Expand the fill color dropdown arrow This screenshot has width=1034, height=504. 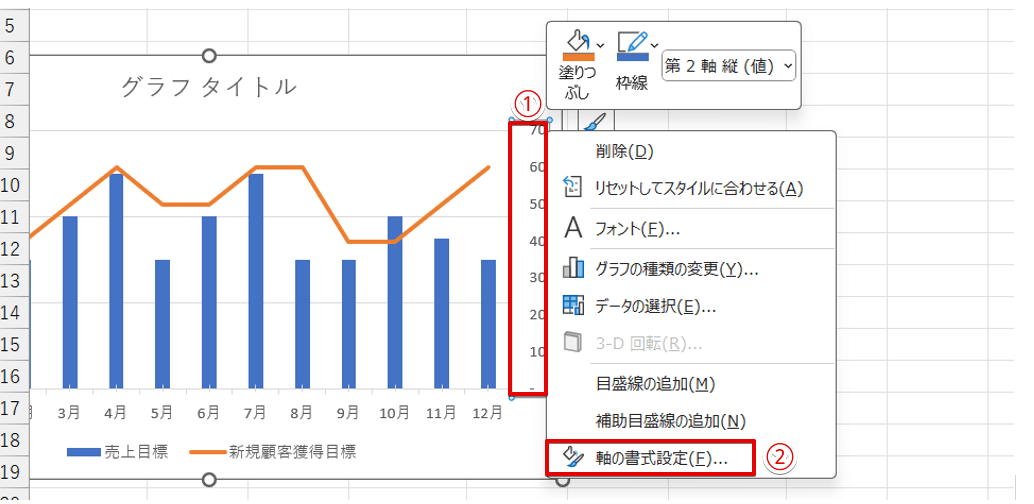(x=600, y=45)
